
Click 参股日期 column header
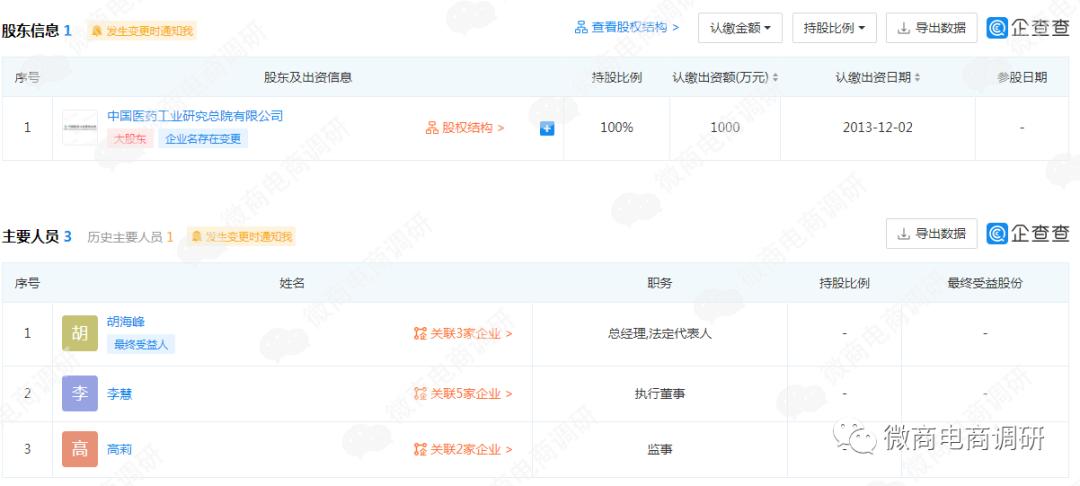[1022, 78]
